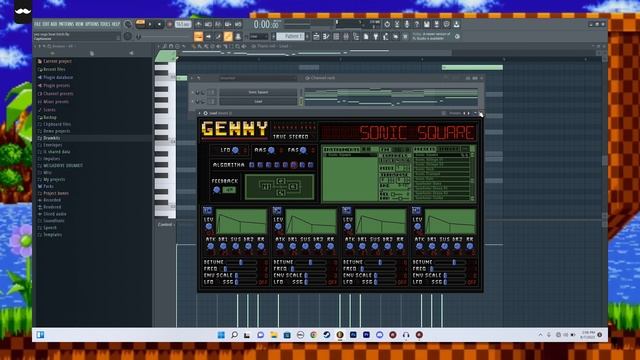Adjust operator 1 LEV knob

pyautogui.click(x=209, y=227)
